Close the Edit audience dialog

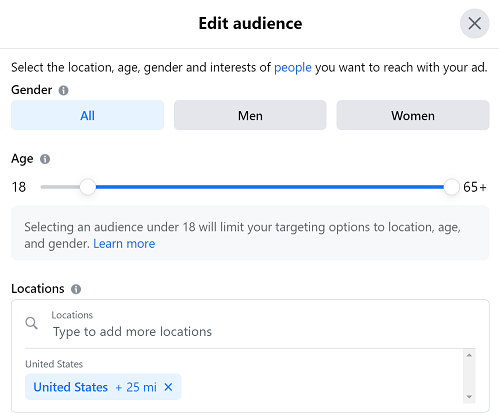pyautogui.click(x=474, y=23)
